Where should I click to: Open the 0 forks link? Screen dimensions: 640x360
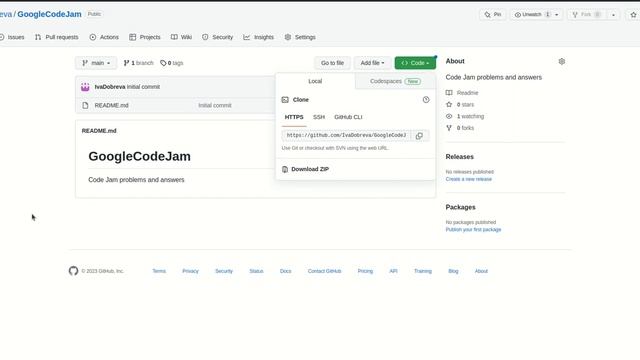coord(460,128)
